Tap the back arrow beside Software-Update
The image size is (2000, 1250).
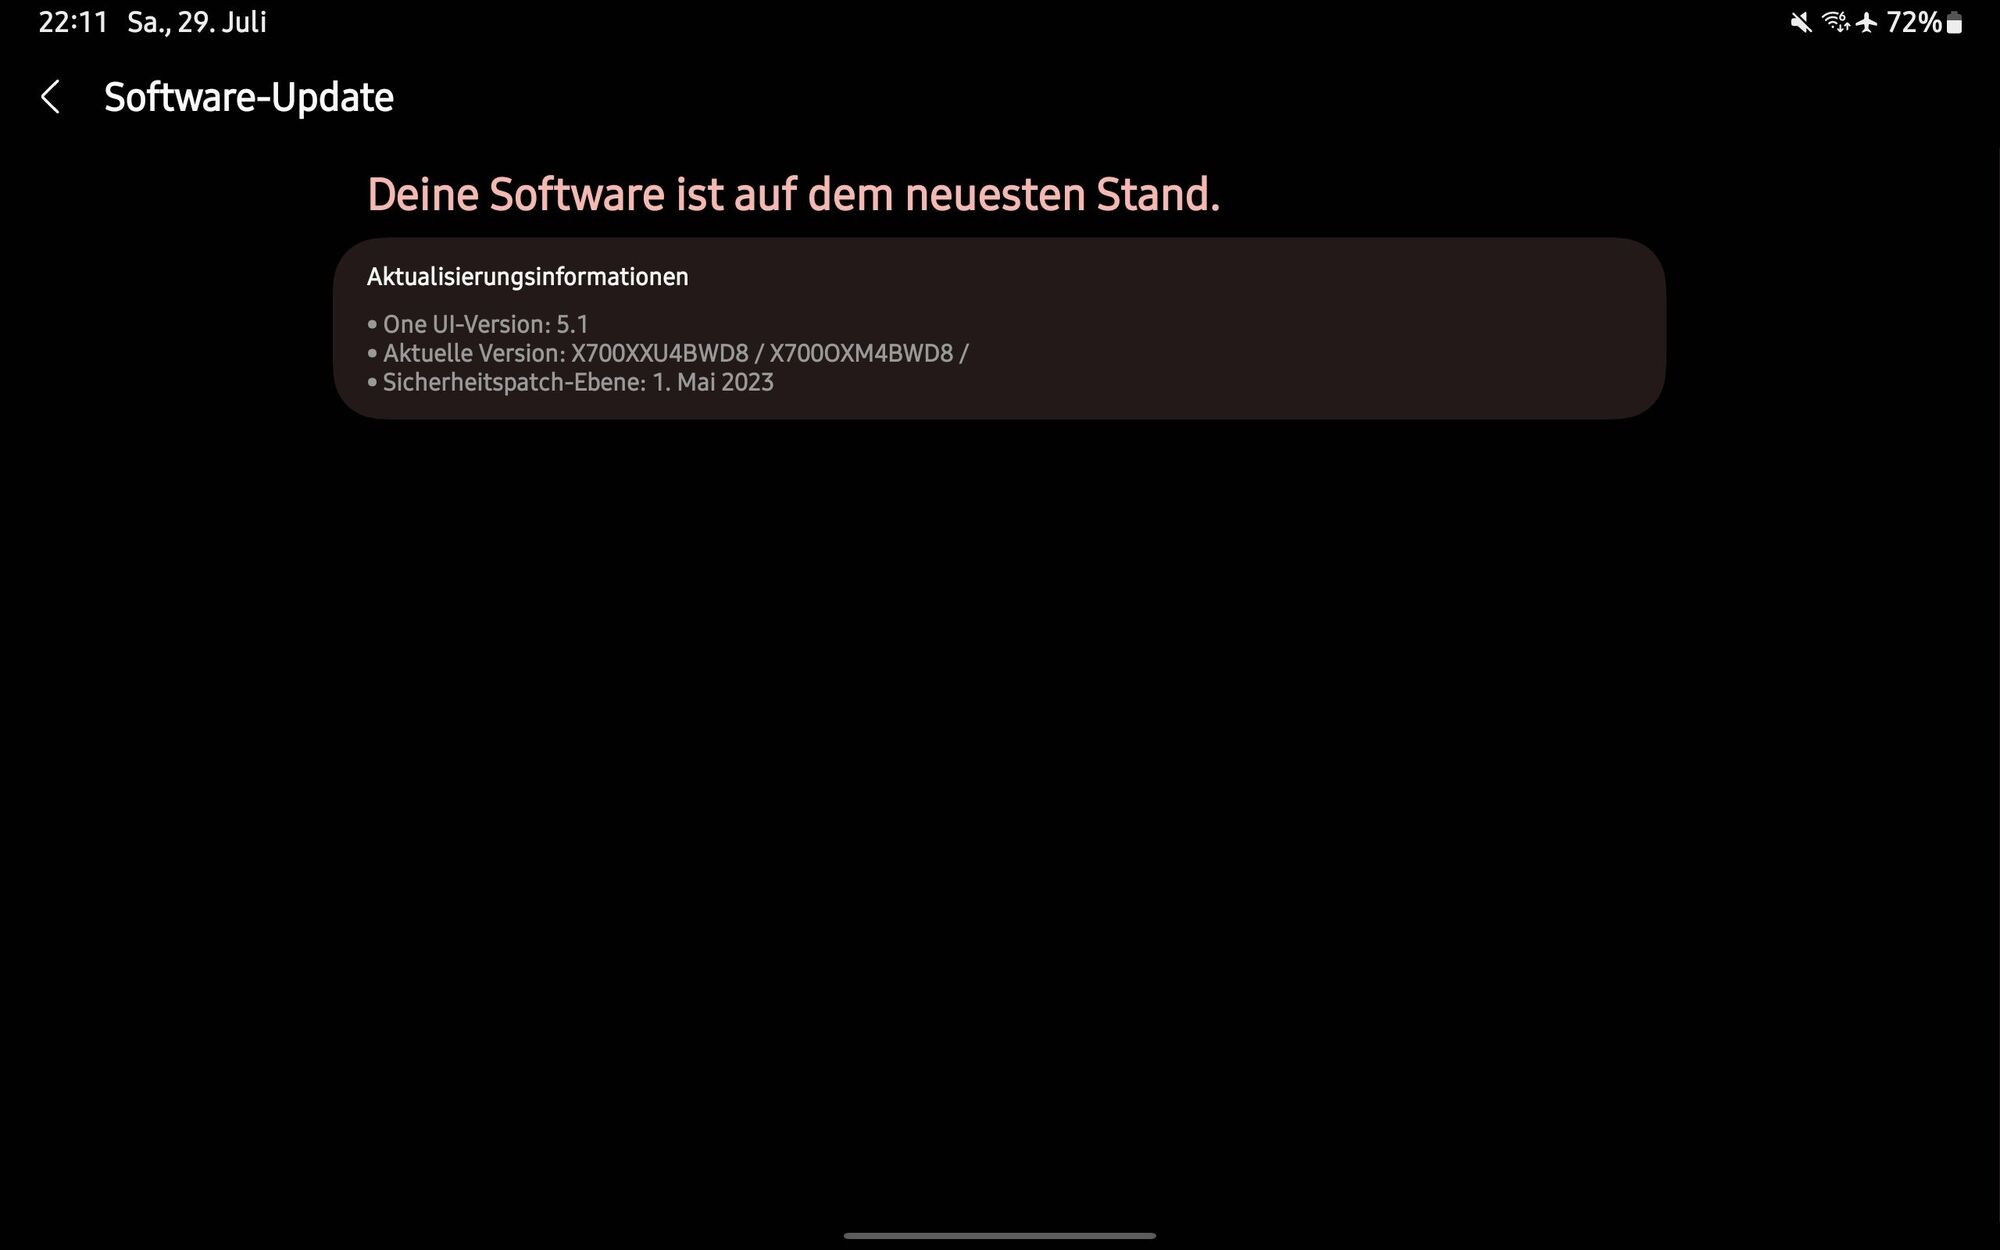tap(50, 97)
